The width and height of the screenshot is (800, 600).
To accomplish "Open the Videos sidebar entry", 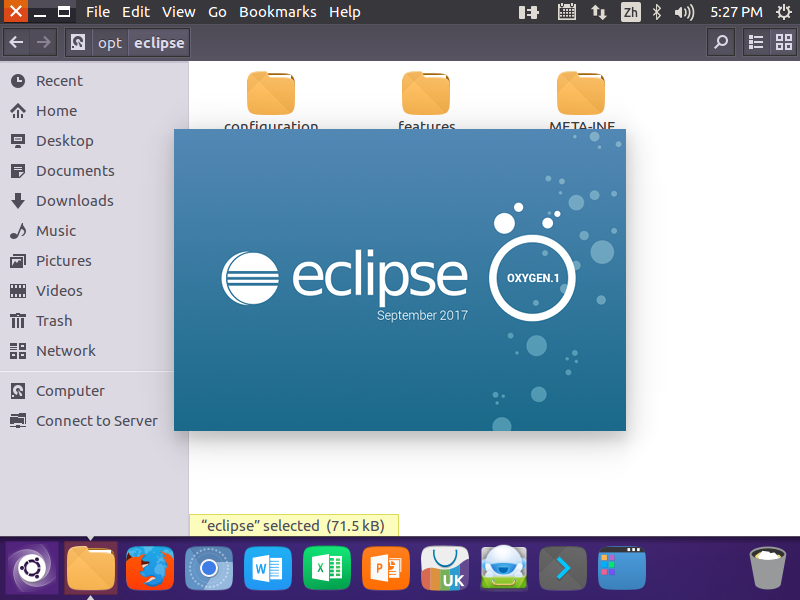I will click(x=59, y=291).
